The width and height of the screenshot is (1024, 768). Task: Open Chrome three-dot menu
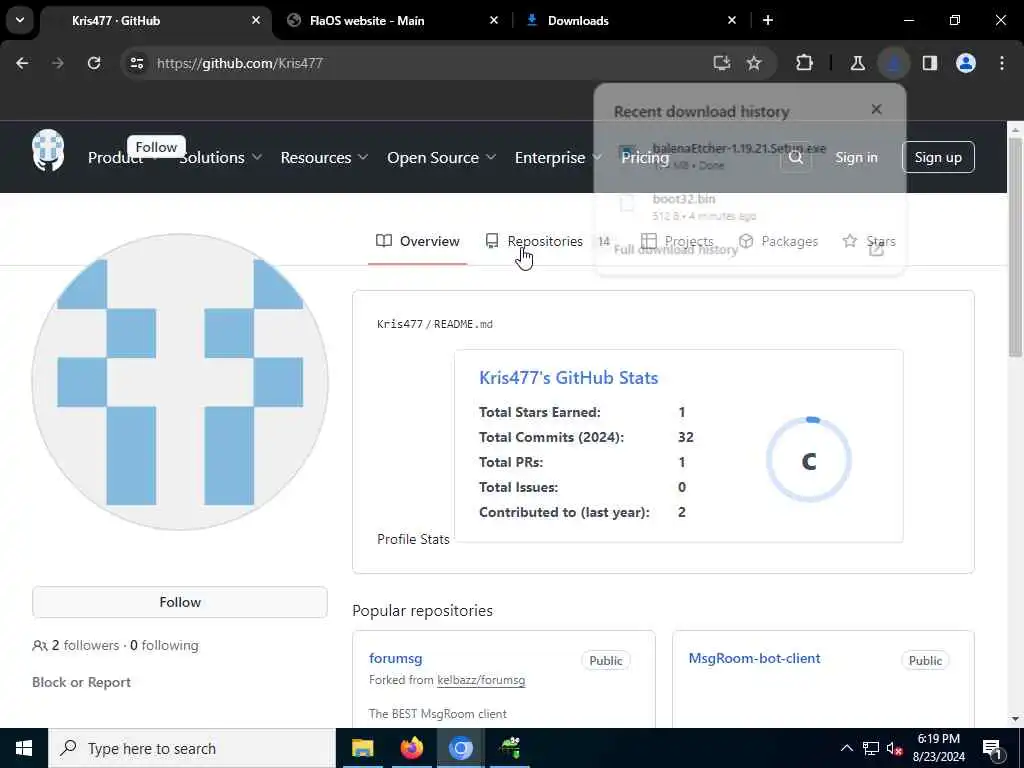pyautogui.click(x=1002, y=63)
